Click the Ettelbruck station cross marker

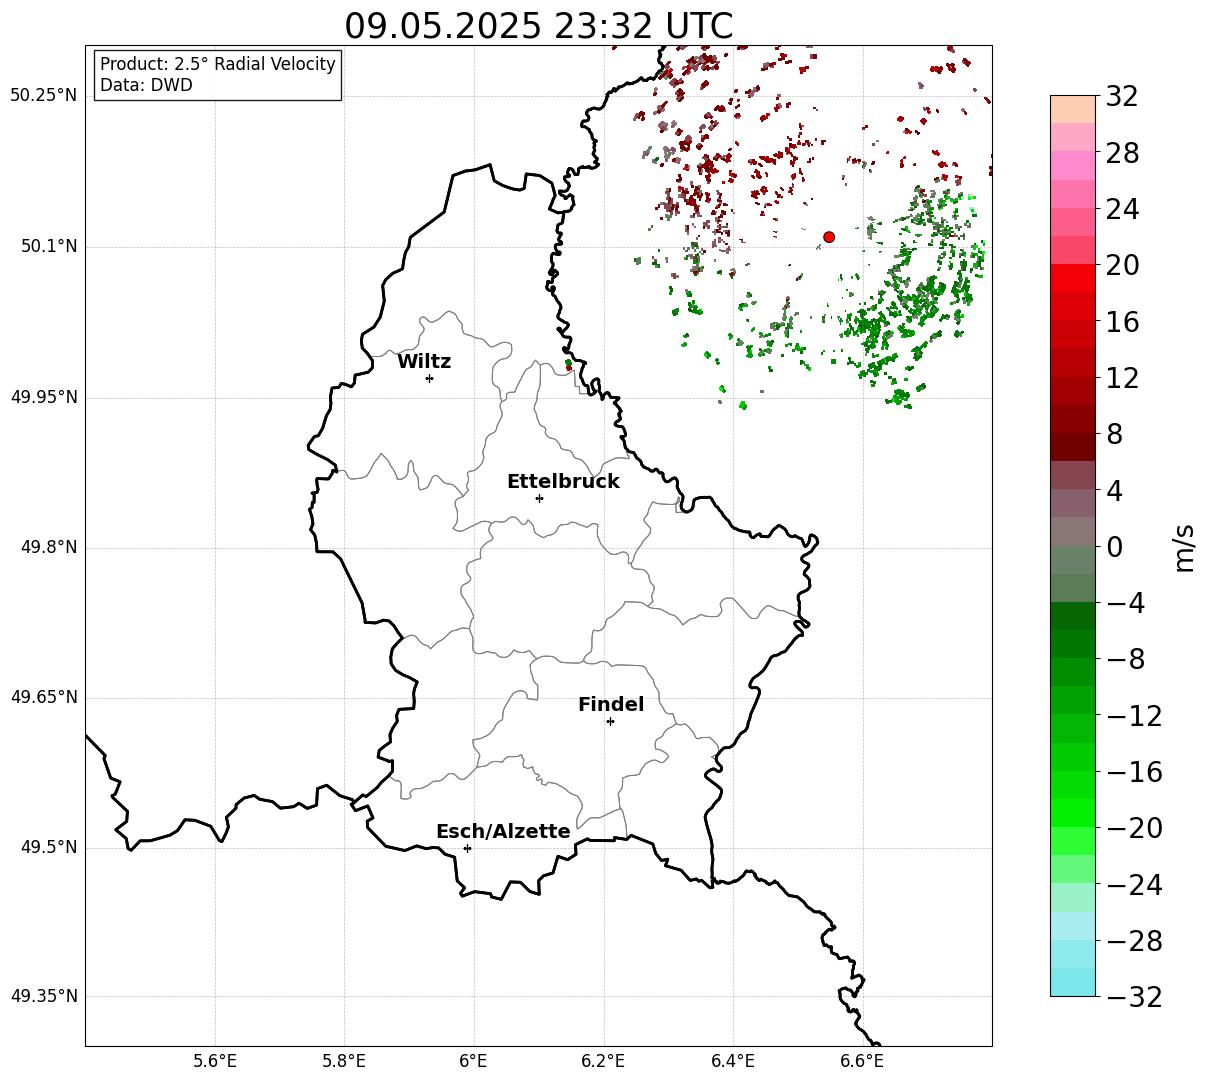539,498
